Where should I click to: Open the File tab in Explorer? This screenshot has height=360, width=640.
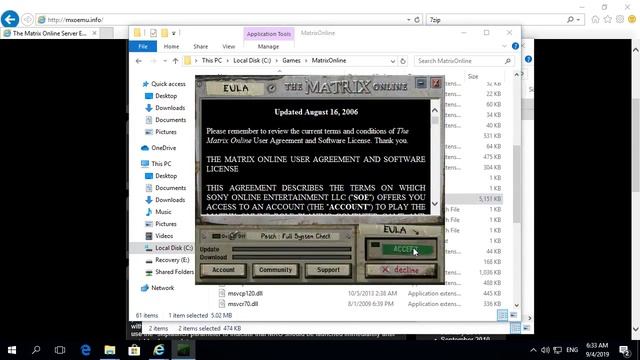143,47
